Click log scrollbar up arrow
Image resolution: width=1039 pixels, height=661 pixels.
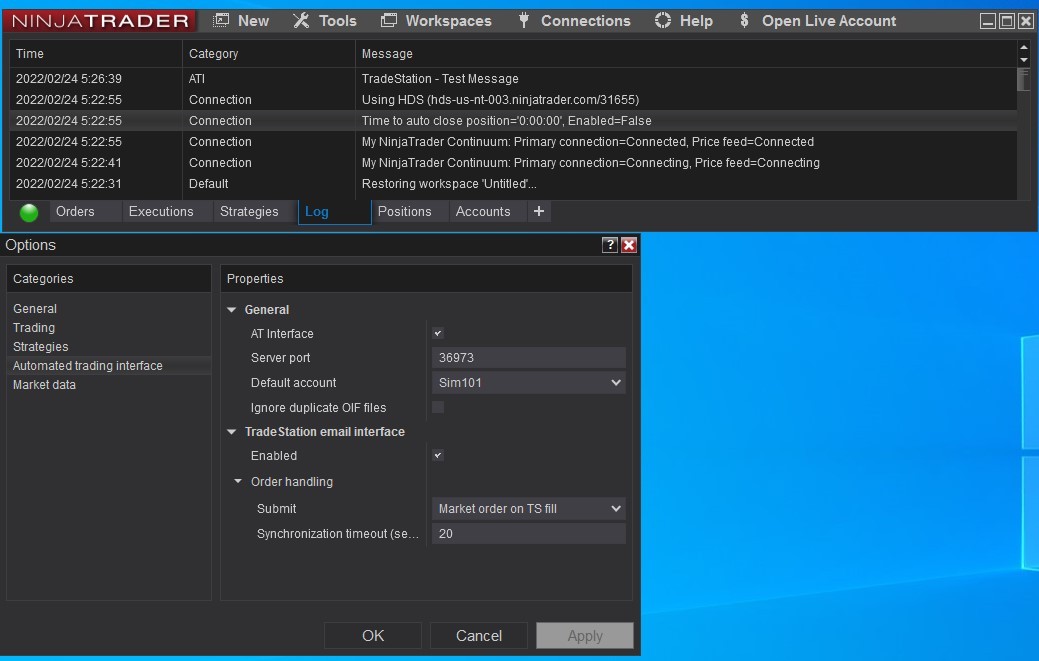click(x=1024, y=47)
